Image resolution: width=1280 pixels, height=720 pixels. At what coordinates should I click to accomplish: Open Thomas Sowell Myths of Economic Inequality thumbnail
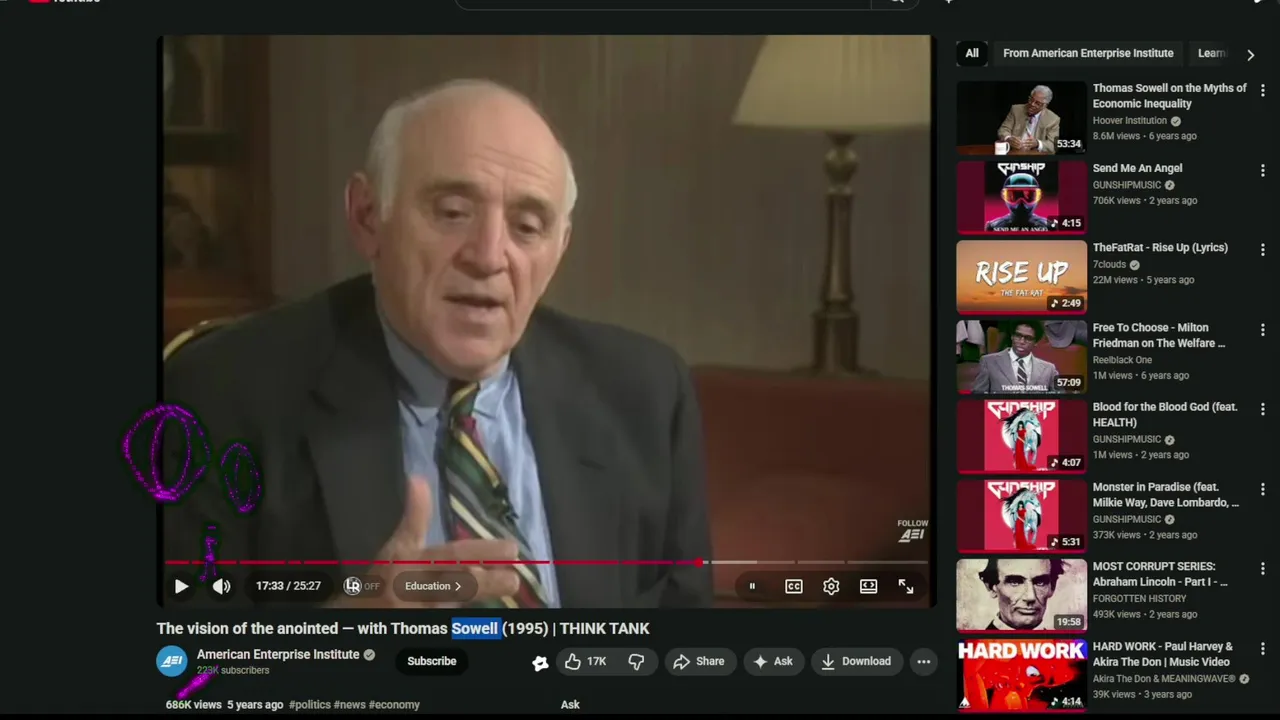1021,118
